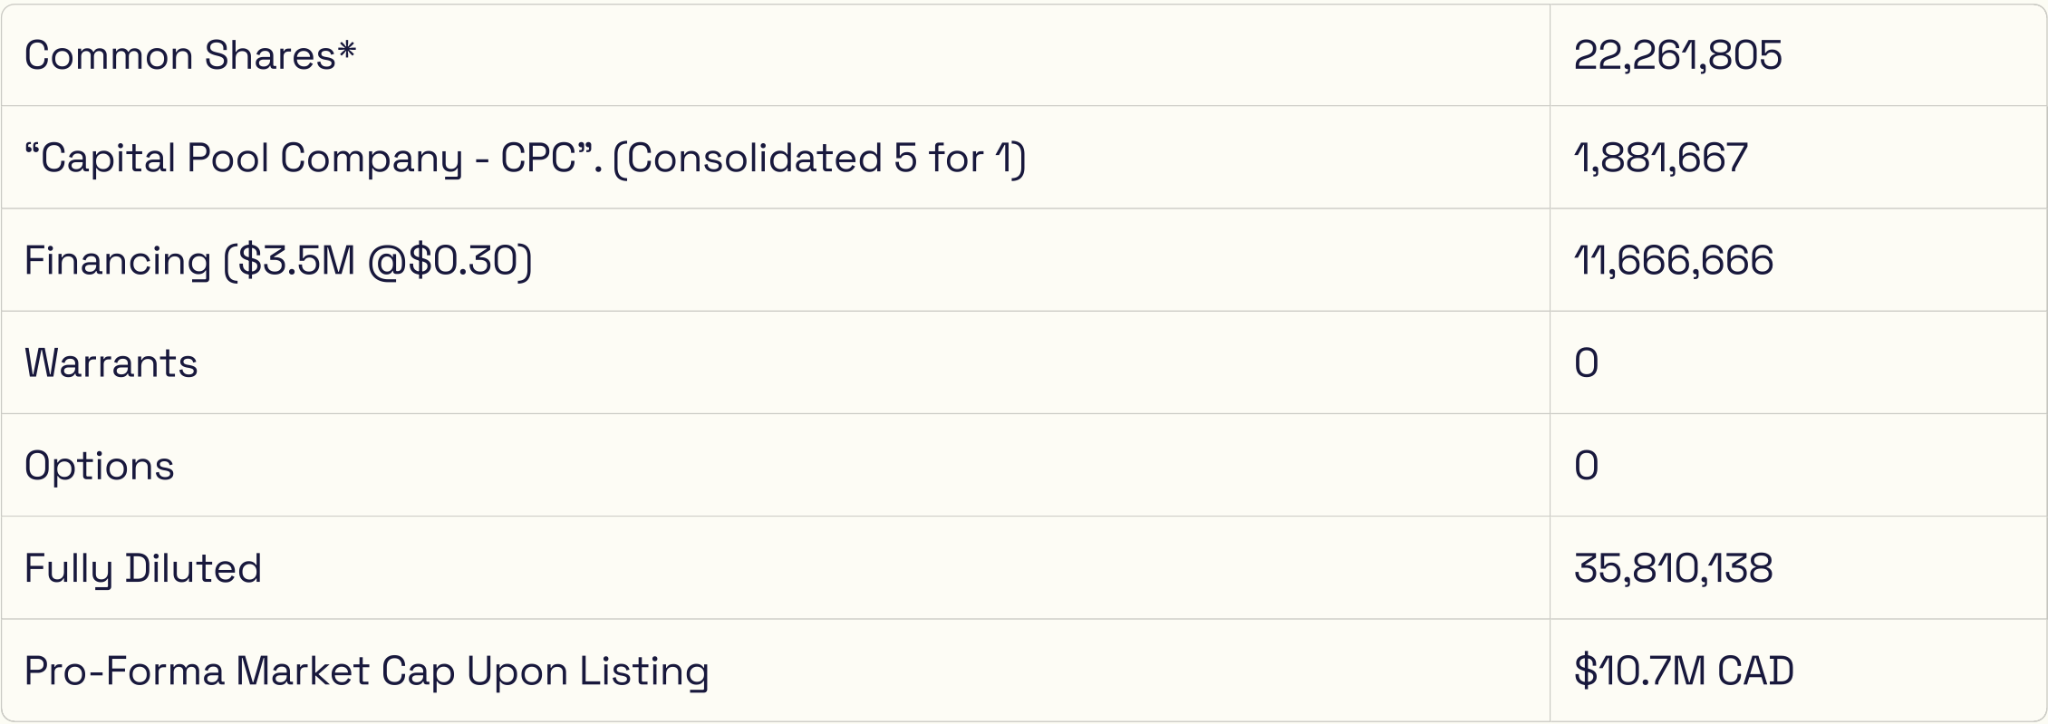Click the 1,881,667 value

(x=1660, y=158)
